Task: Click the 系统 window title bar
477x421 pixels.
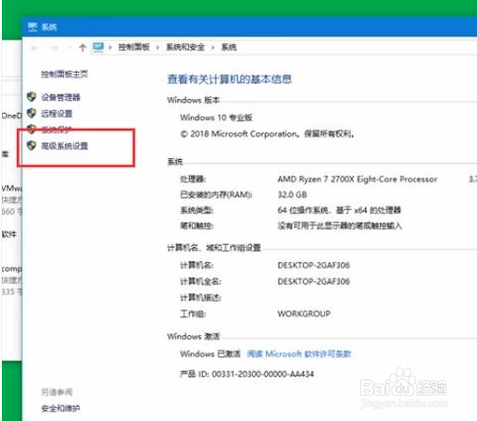Action: coord(249,27)
